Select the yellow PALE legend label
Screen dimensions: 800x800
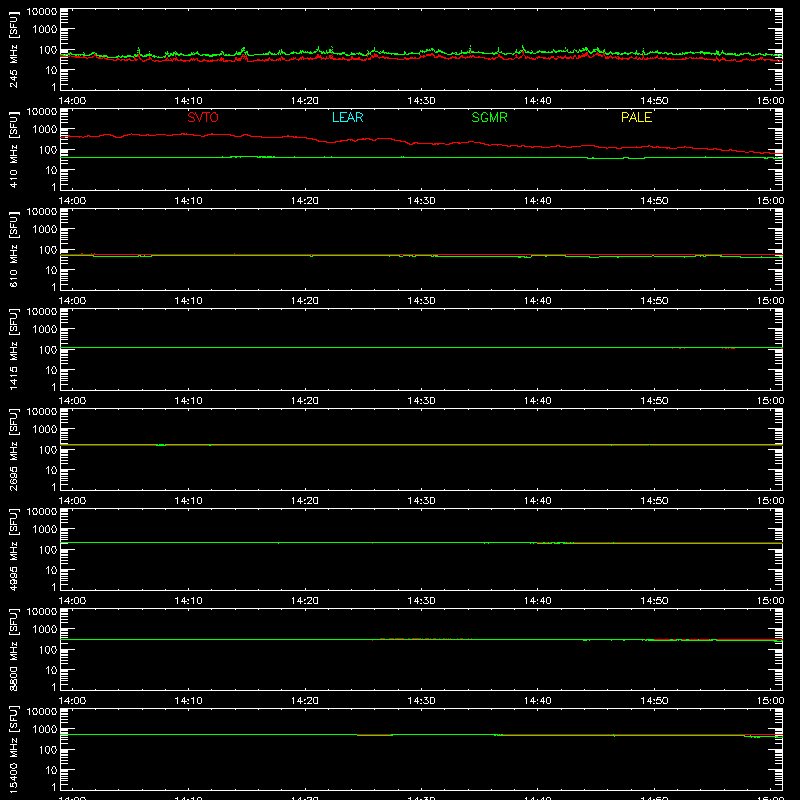tap(636, 117)
